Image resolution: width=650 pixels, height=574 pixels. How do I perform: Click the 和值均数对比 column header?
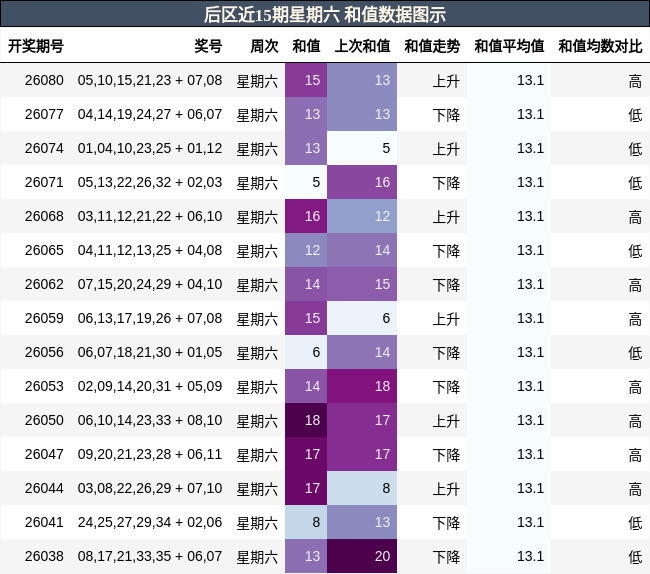600,46
